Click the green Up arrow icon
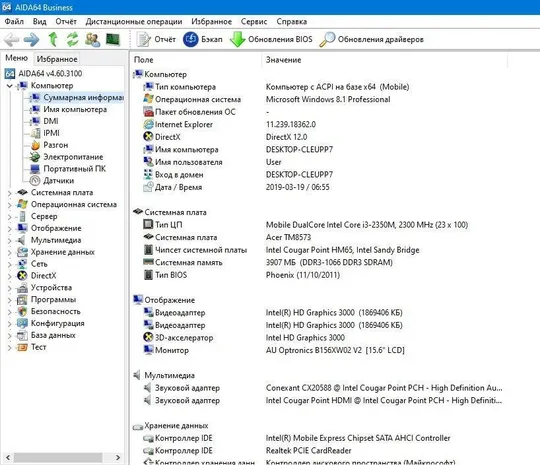The width and height of the screenshot is (540, 465). 53,39
